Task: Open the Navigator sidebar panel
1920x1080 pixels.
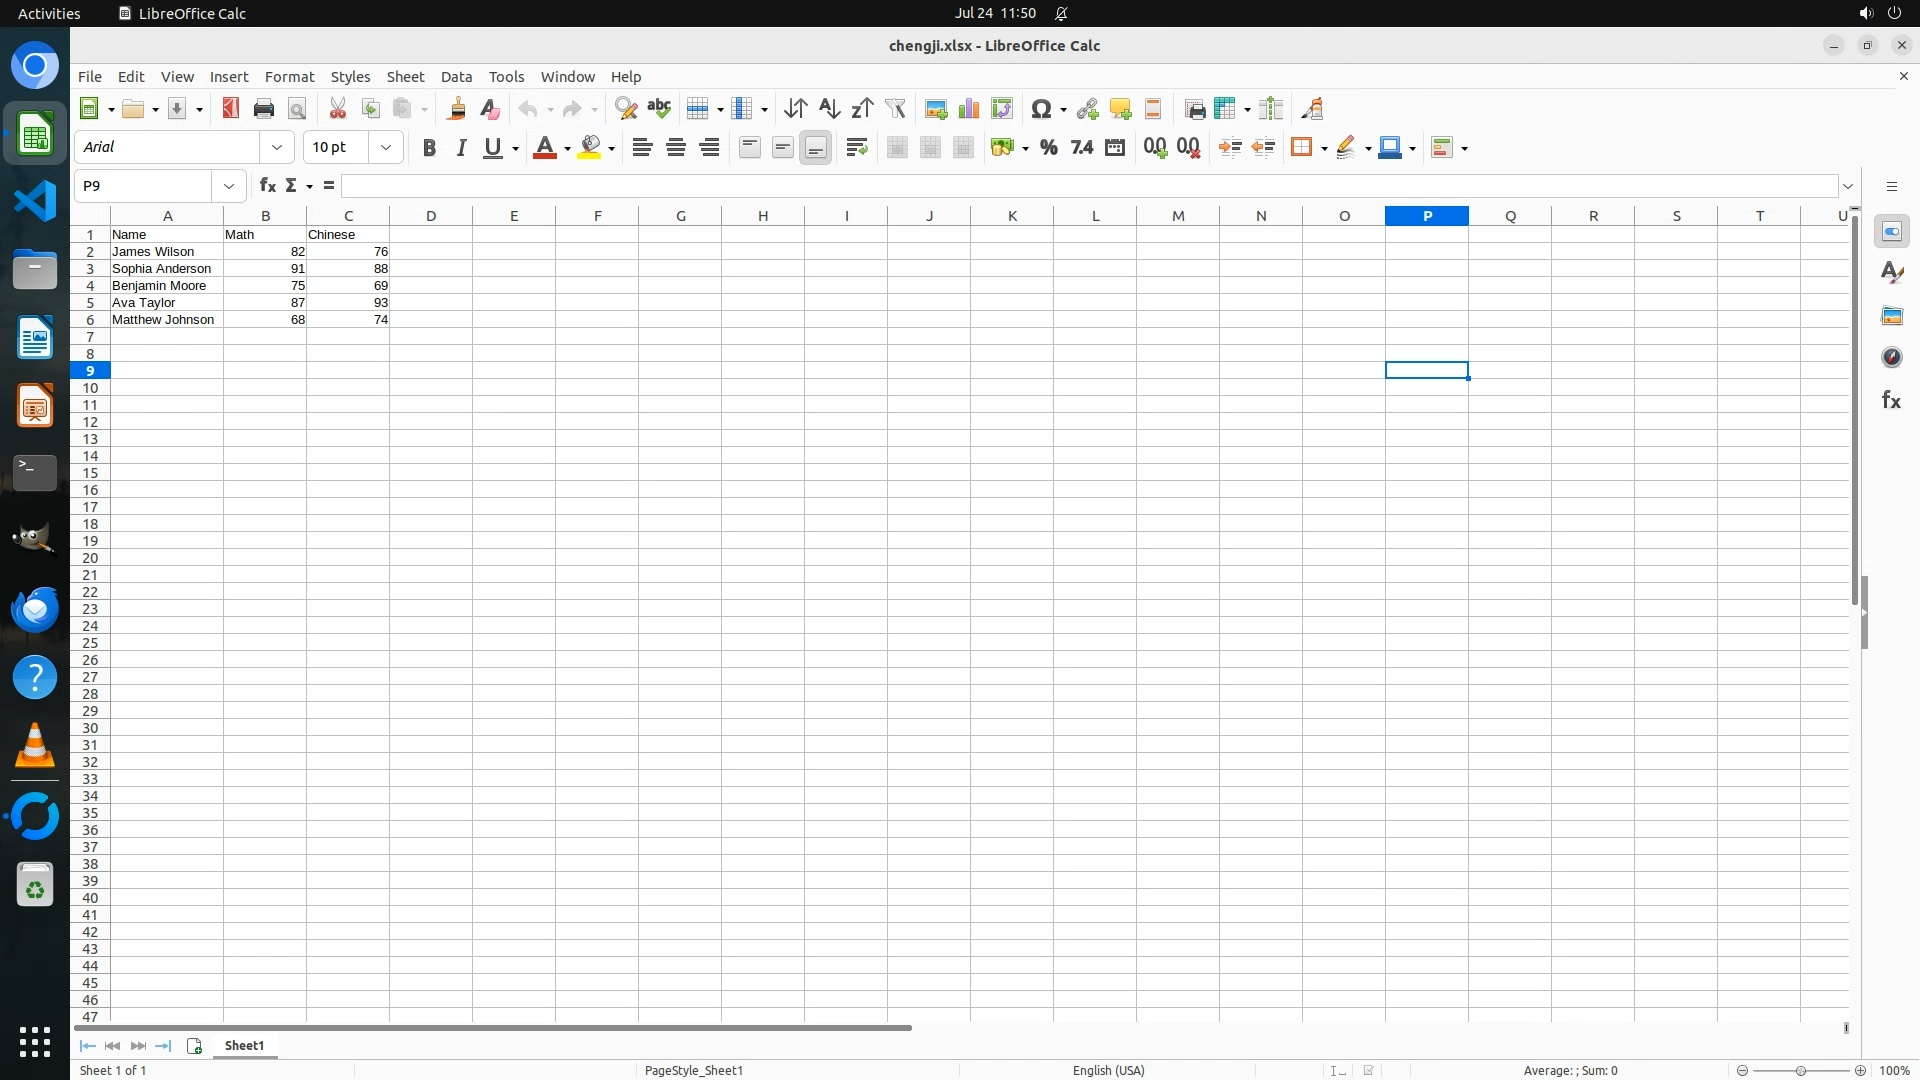Action: click(1891, 358)
